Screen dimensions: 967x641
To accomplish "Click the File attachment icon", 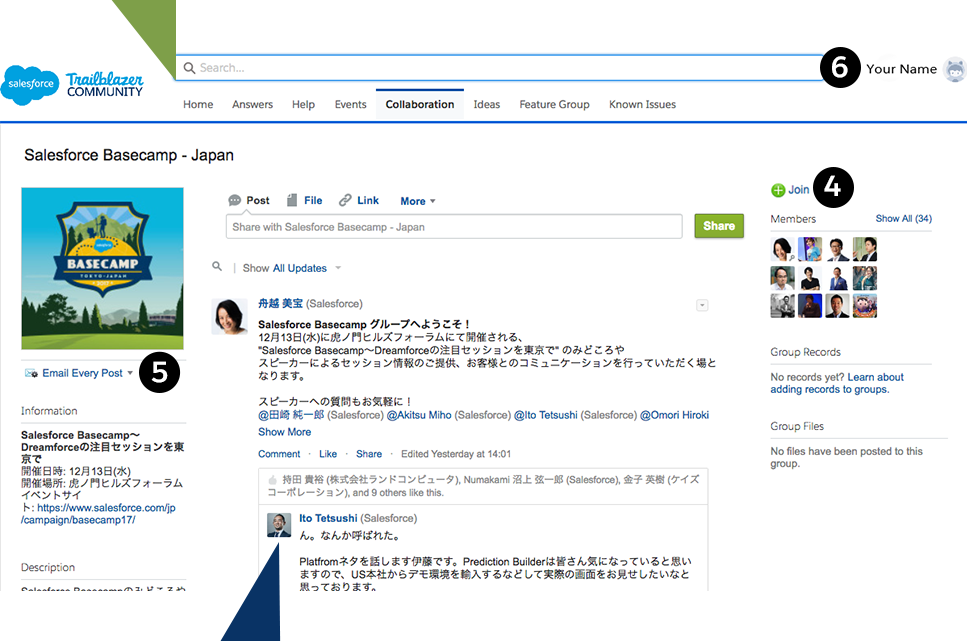I will pos(292,201).
